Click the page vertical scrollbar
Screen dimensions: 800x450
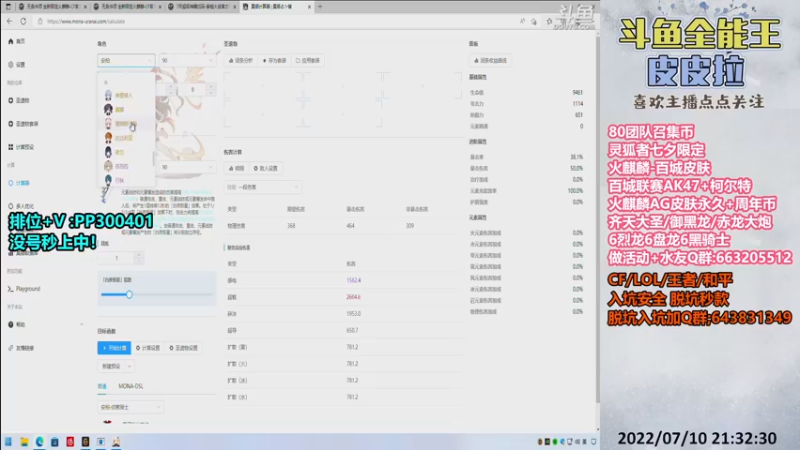pyautogui.click(x=597, y=219)
